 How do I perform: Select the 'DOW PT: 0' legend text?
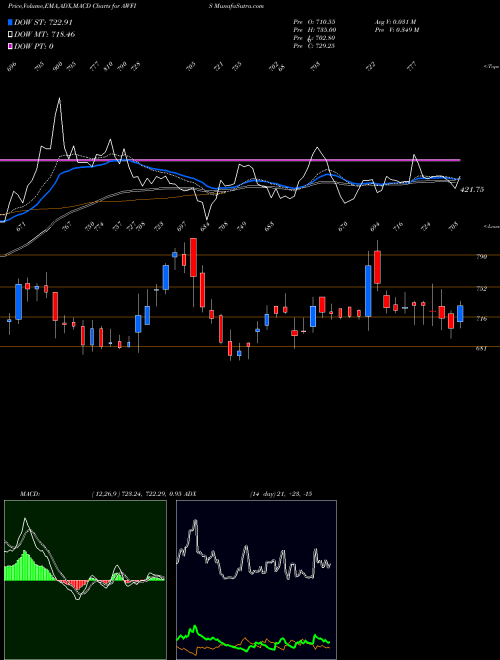pos(34,46)
